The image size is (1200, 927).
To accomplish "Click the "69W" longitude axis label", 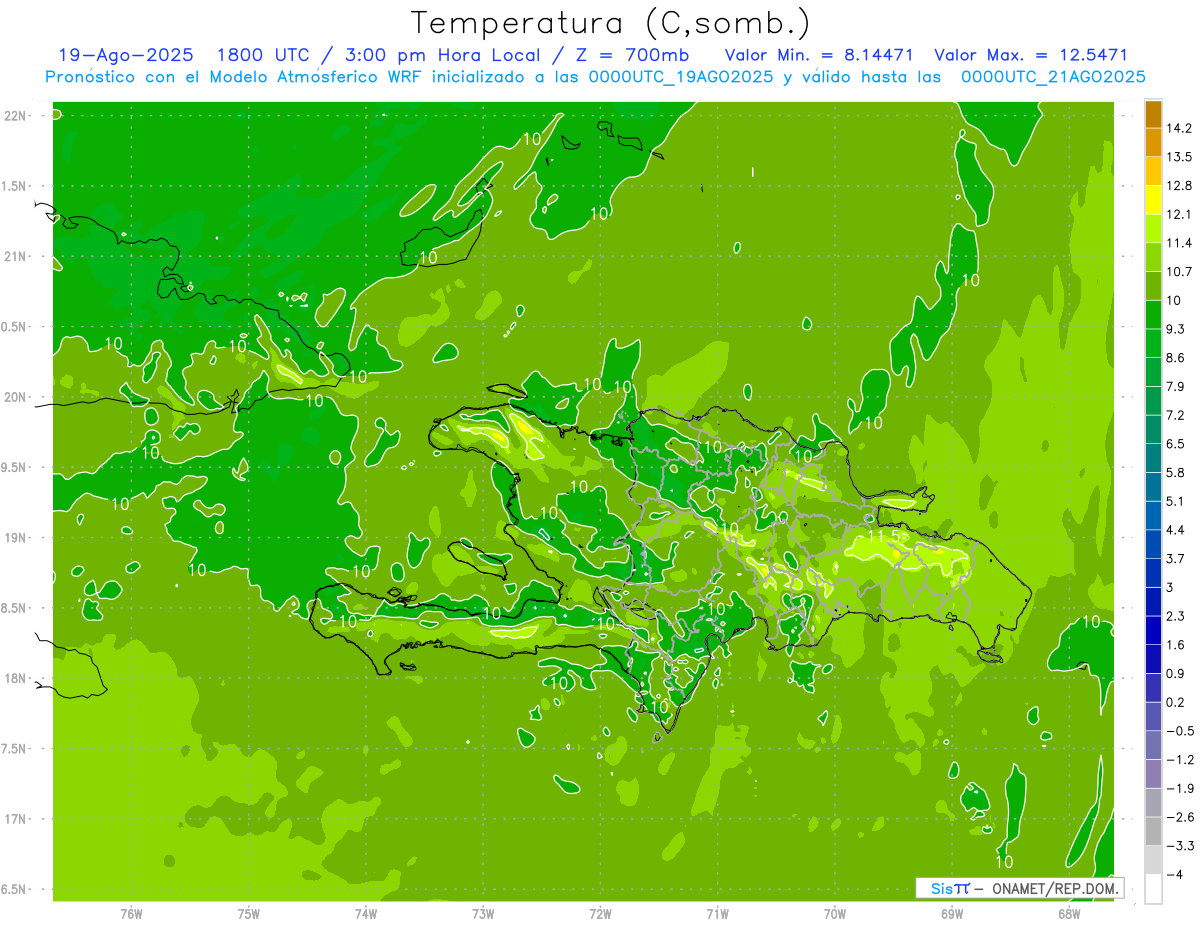I will [951, 913].
